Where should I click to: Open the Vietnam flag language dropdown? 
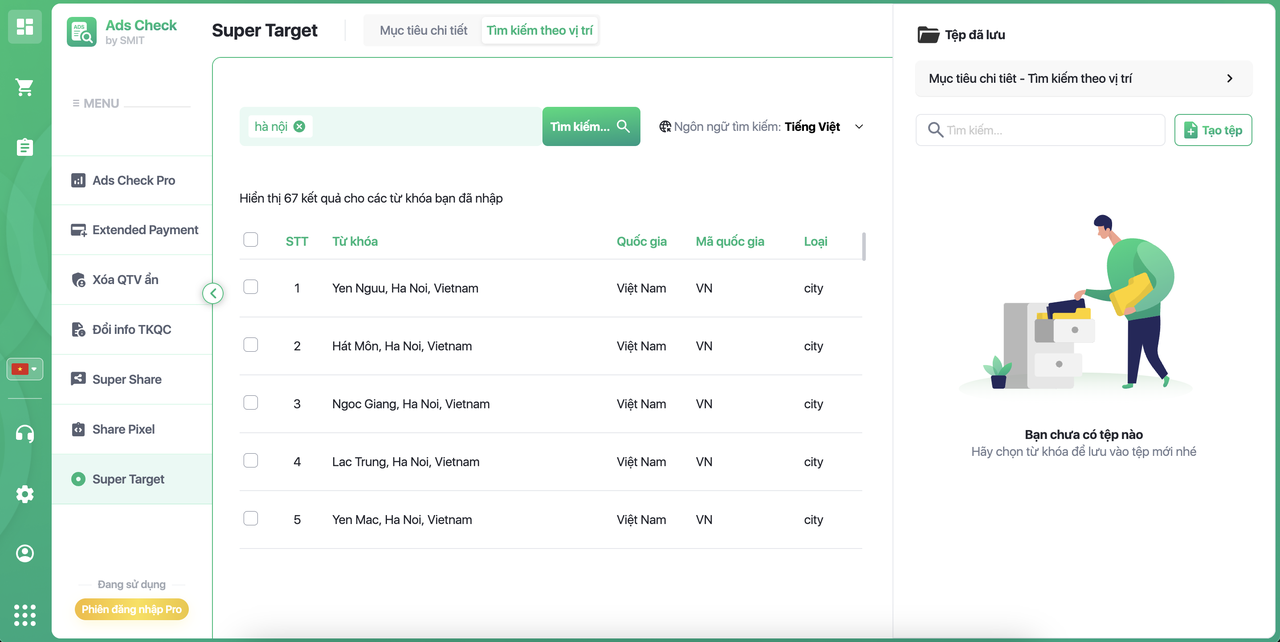[x=25, y=369]
